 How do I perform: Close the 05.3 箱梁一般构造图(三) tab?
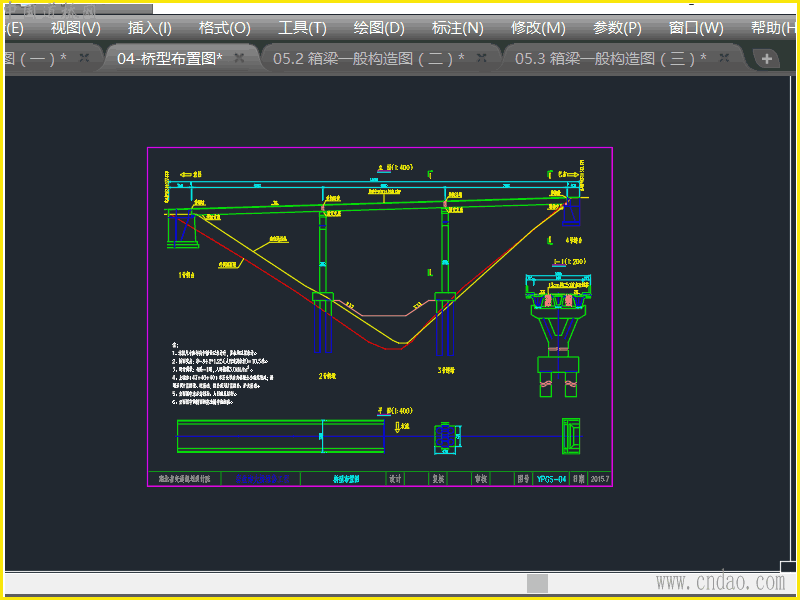(x=724, y=59)
